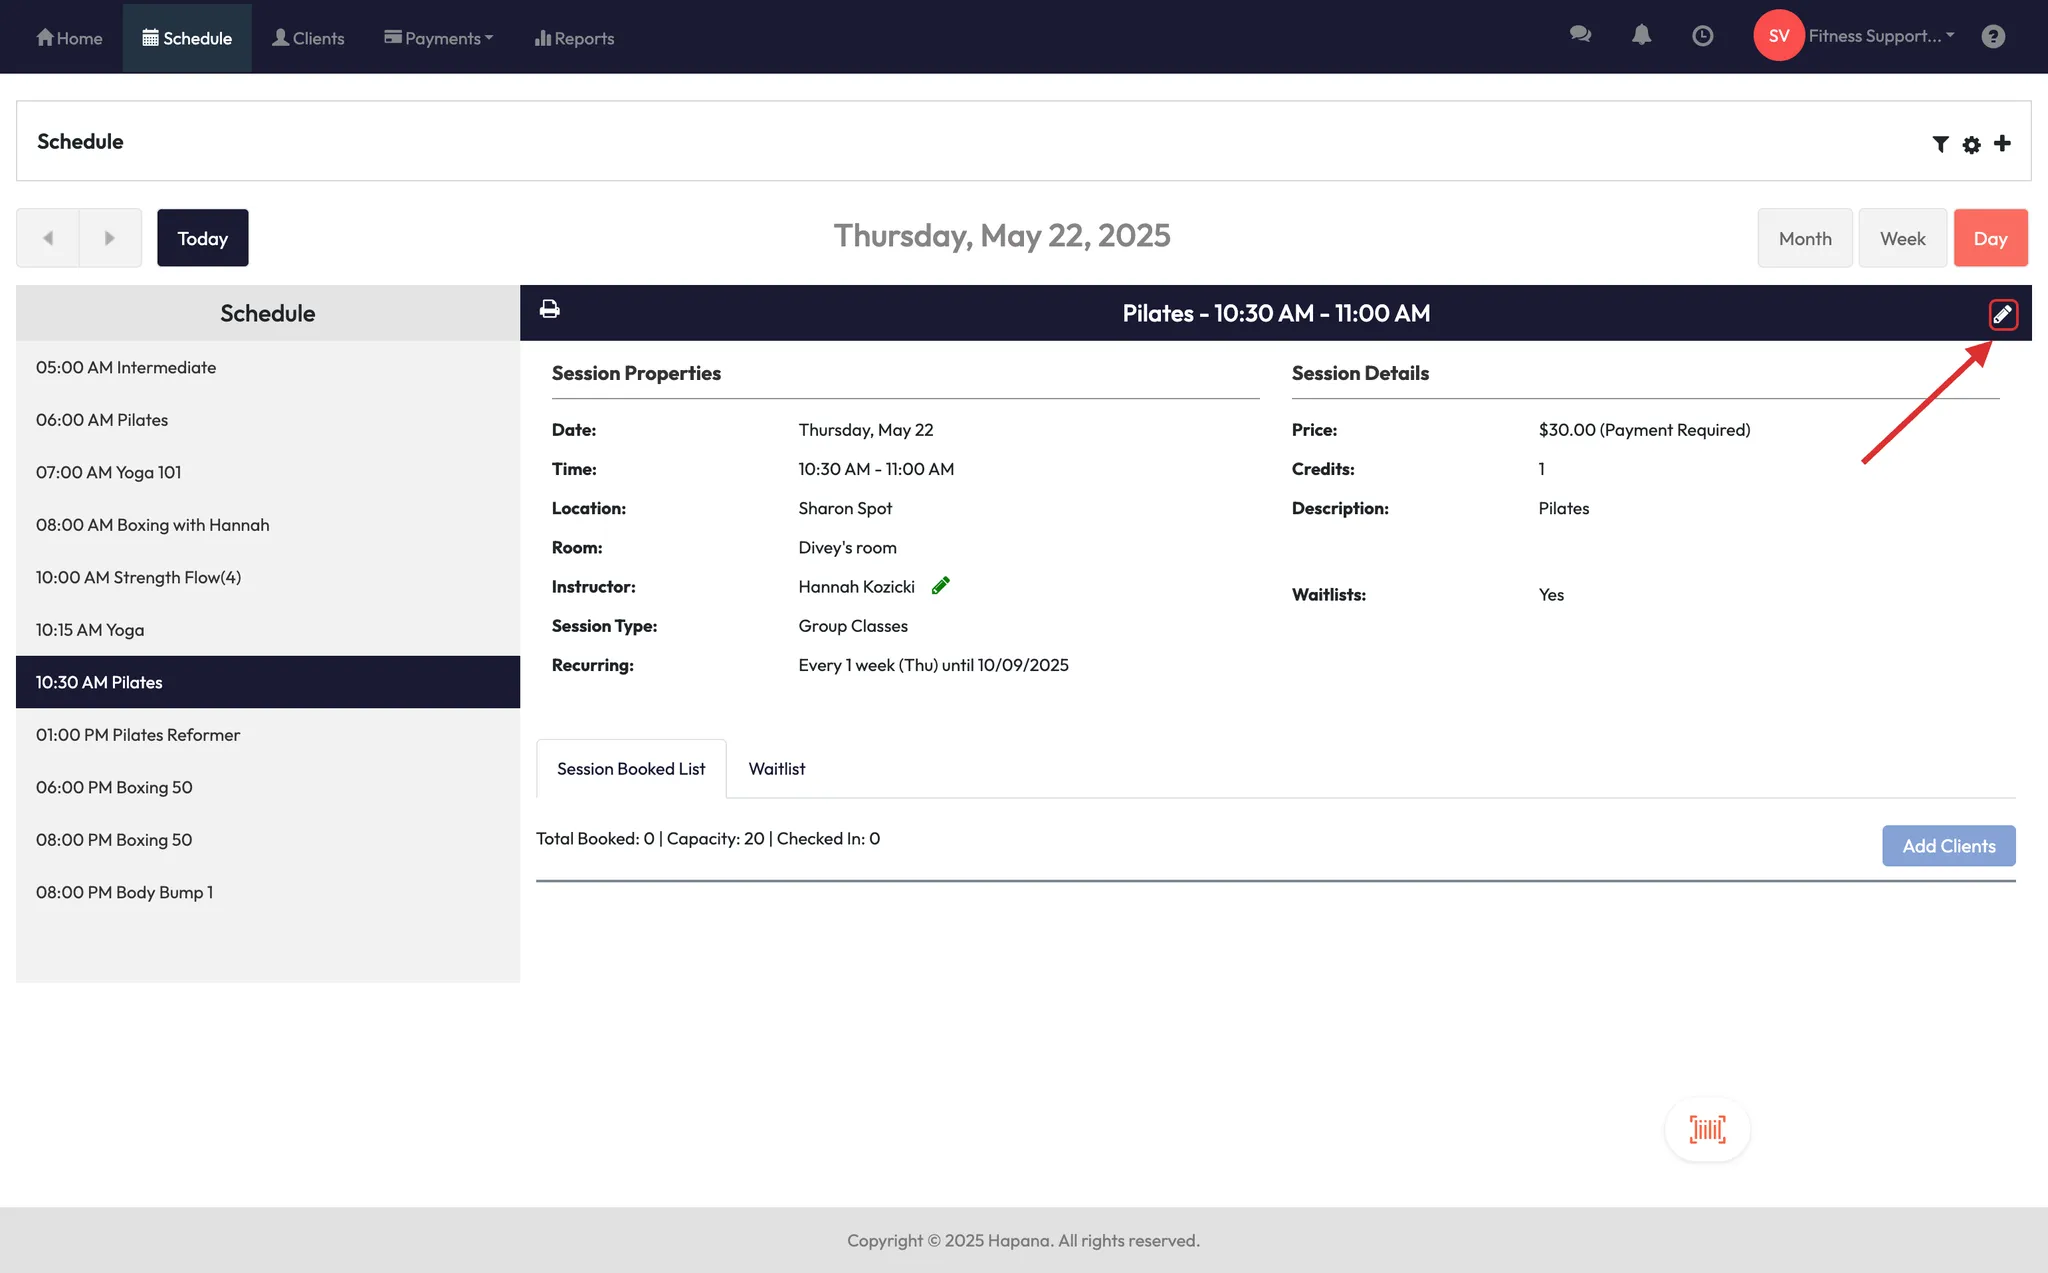This screenshot has height=1273, width=2048.
Task: Open the help question mark icon
Action: [x=1993, y=36]
